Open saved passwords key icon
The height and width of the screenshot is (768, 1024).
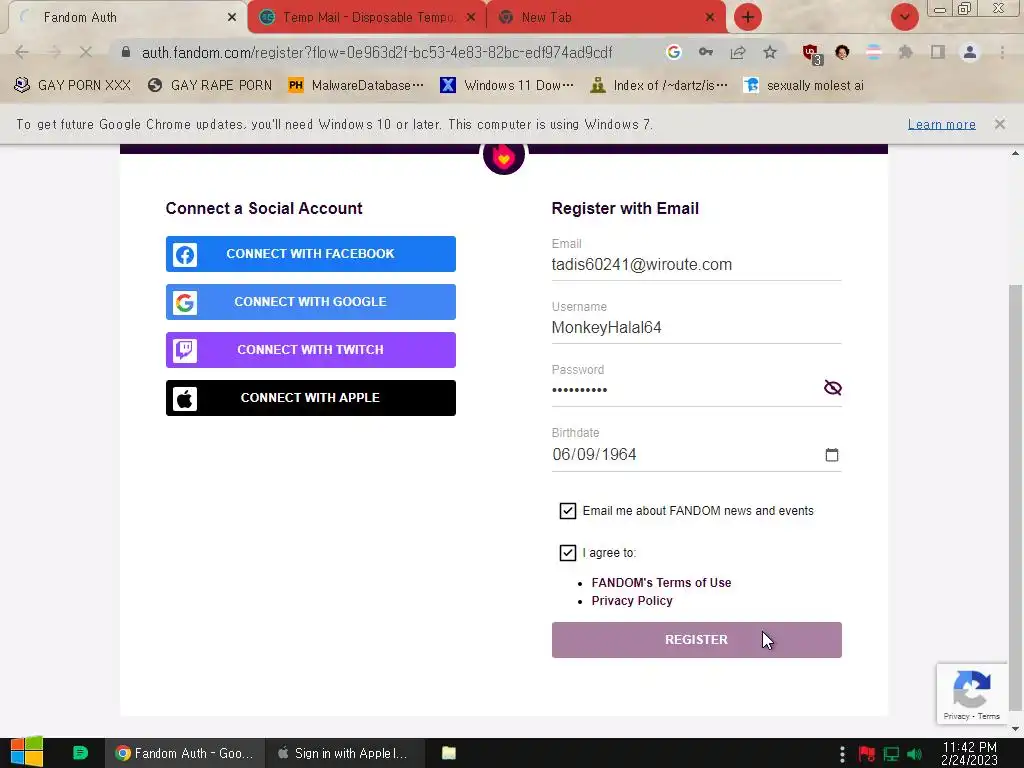706,52
